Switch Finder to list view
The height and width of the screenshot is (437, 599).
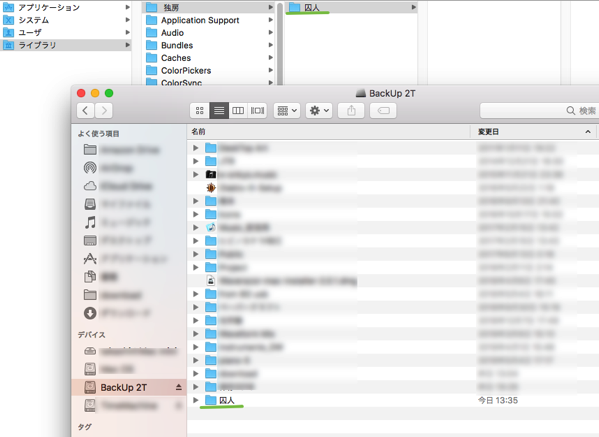[219, 111]
